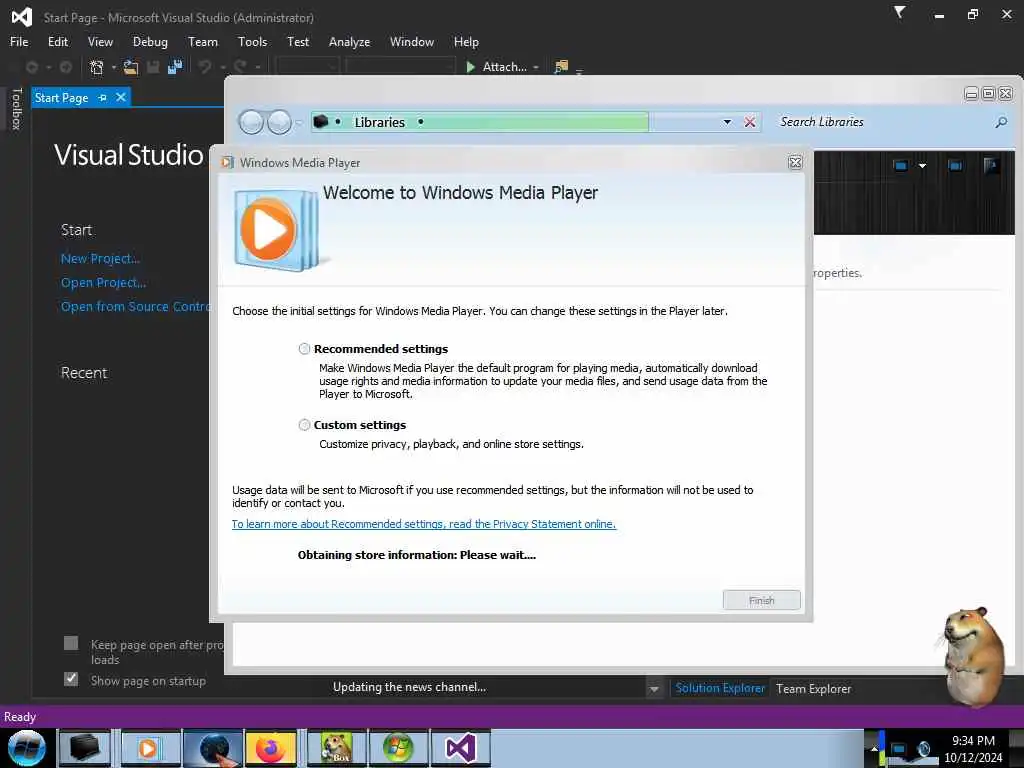Pin the Start Page tab
Viewport: 1024px width, 768px height.
(x=103, y=97)
